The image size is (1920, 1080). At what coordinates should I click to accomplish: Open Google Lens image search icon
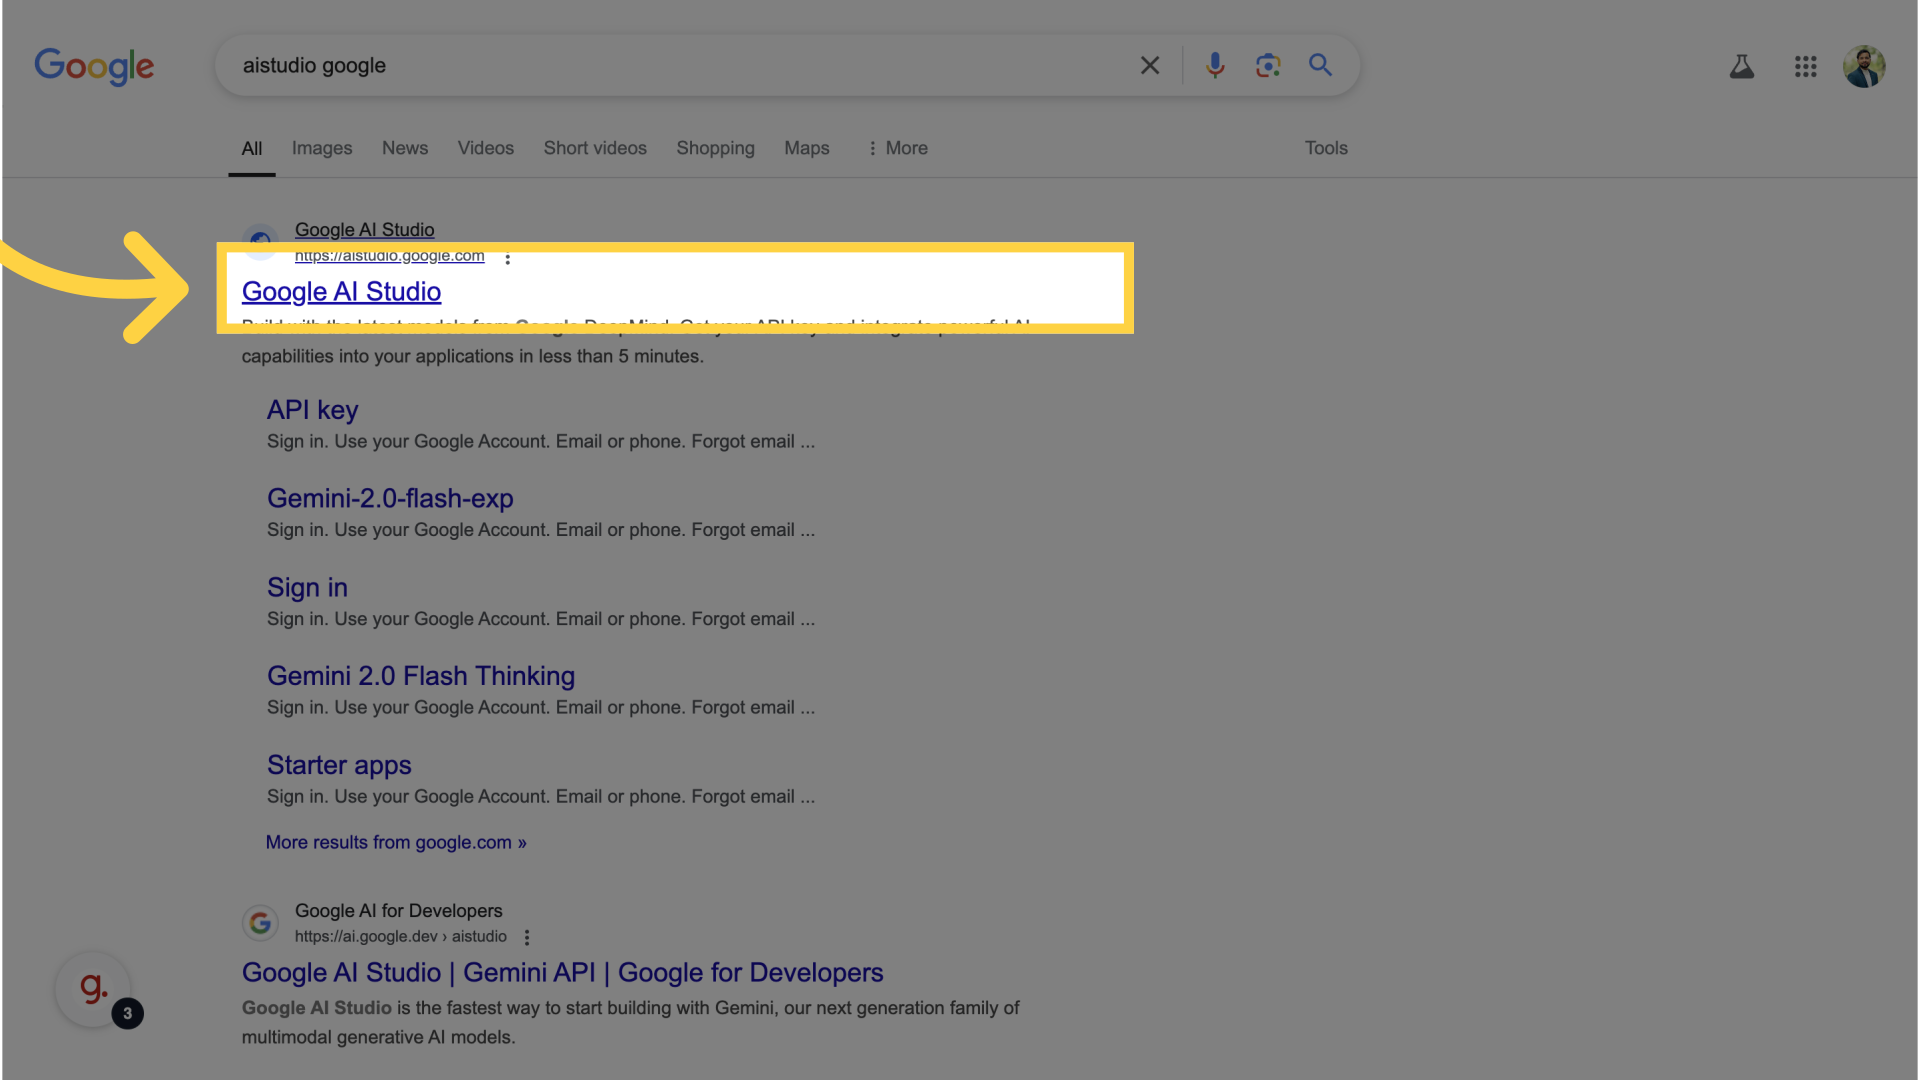pos(1268,66)
